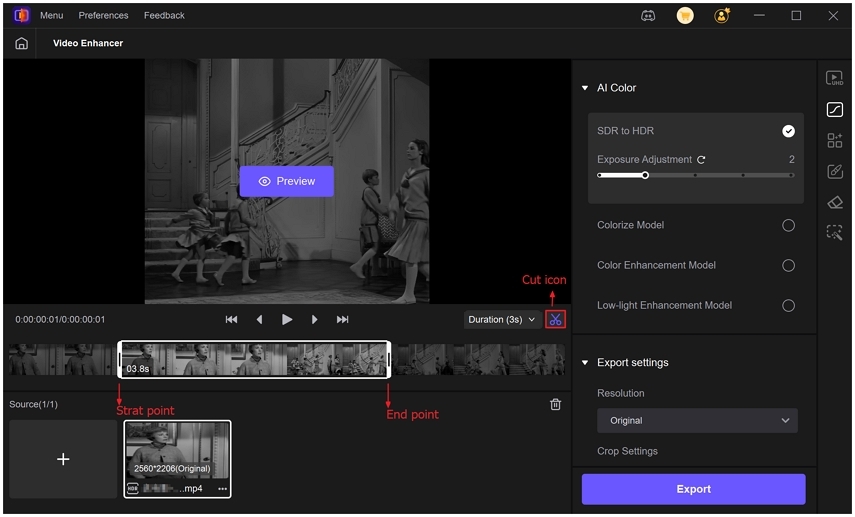
Task: Open Preferences
Action: (104, 15)
